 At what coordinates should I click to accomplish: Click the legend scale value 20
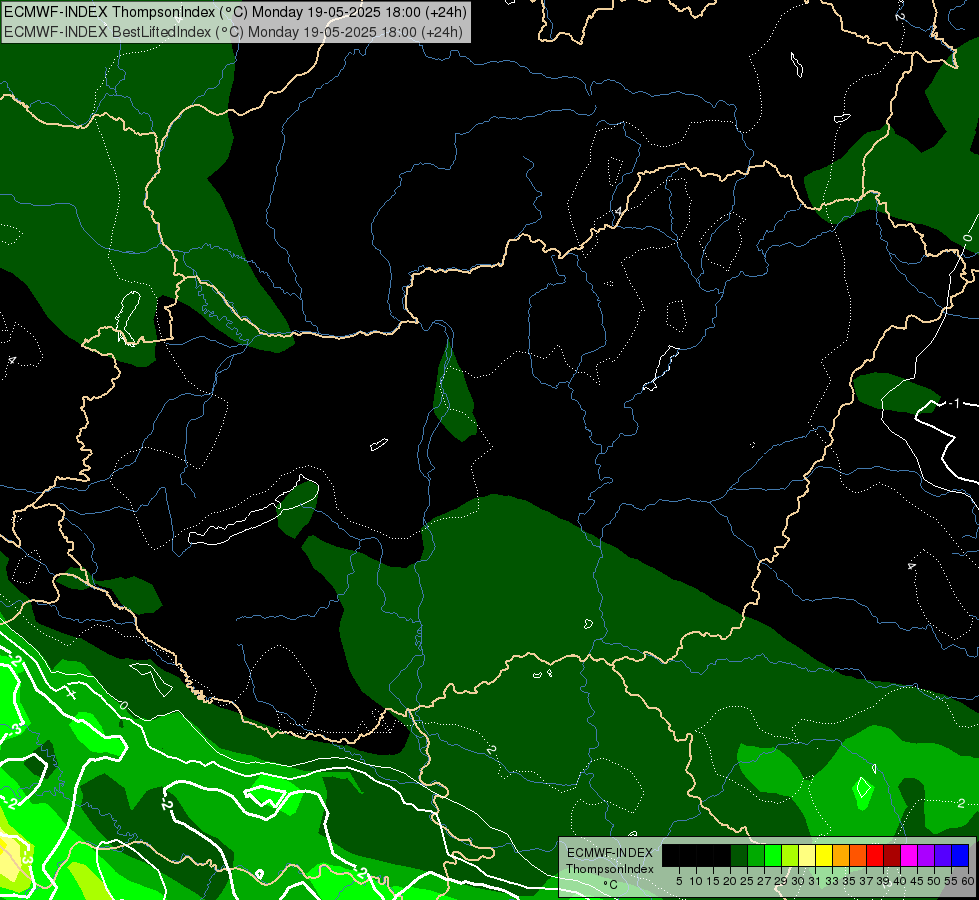click(x=730, y=881)
